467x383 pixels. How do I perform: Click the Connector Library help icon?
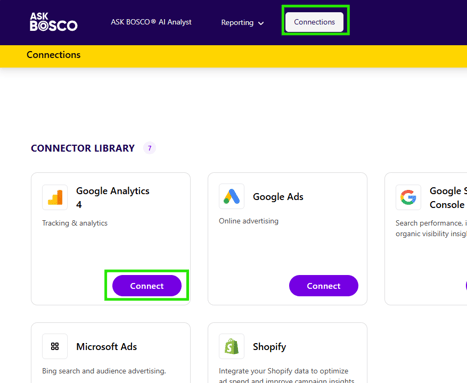point(150,148)
